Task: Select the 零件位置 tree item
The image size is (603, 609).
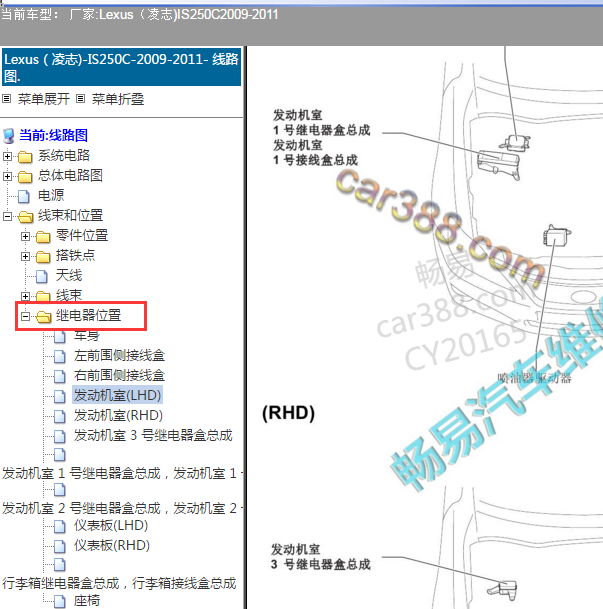Action: (82, 235)
